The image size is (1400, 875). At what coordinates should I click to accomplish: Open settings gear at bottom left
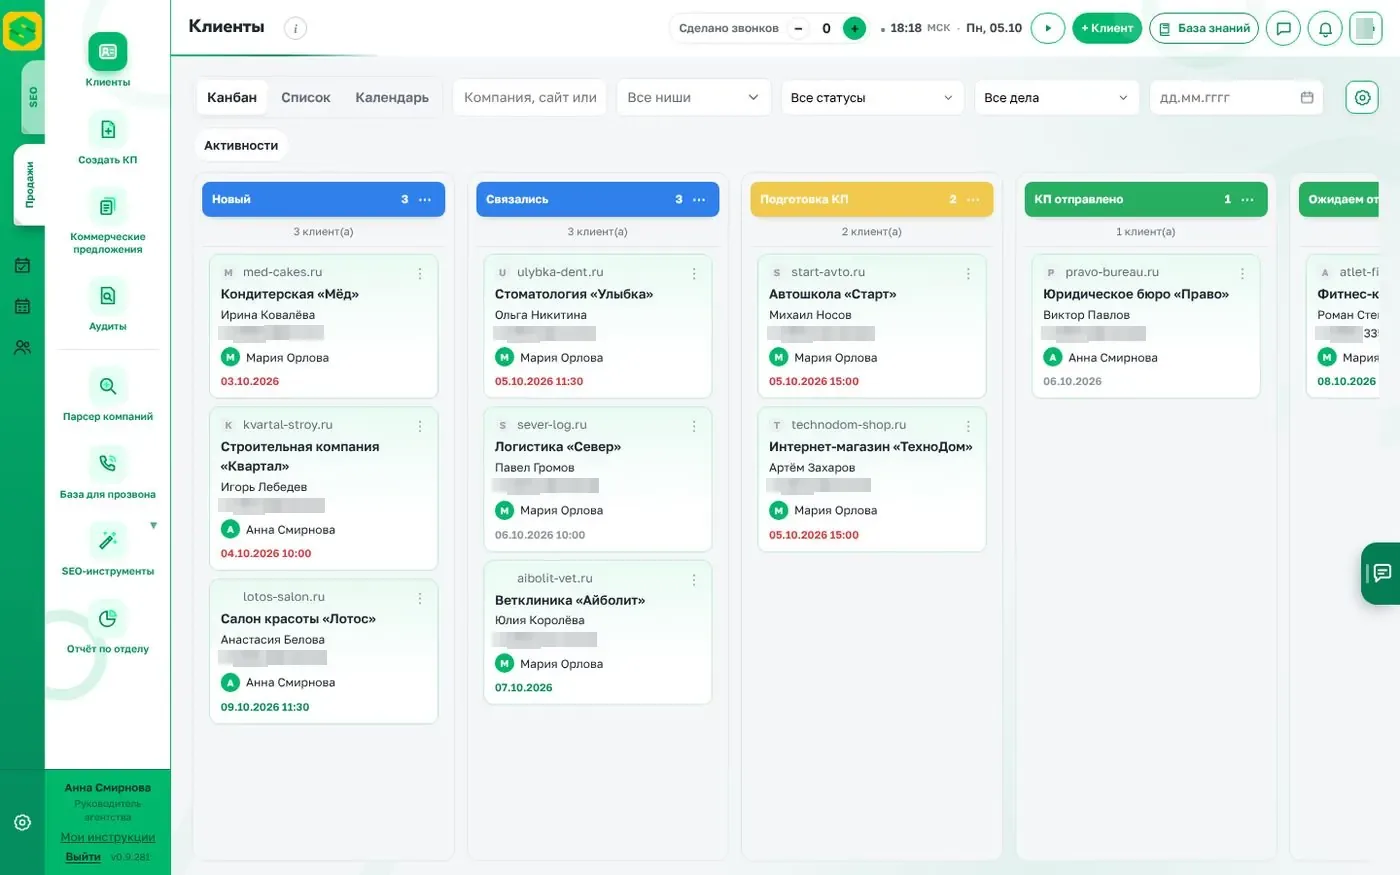22,822
